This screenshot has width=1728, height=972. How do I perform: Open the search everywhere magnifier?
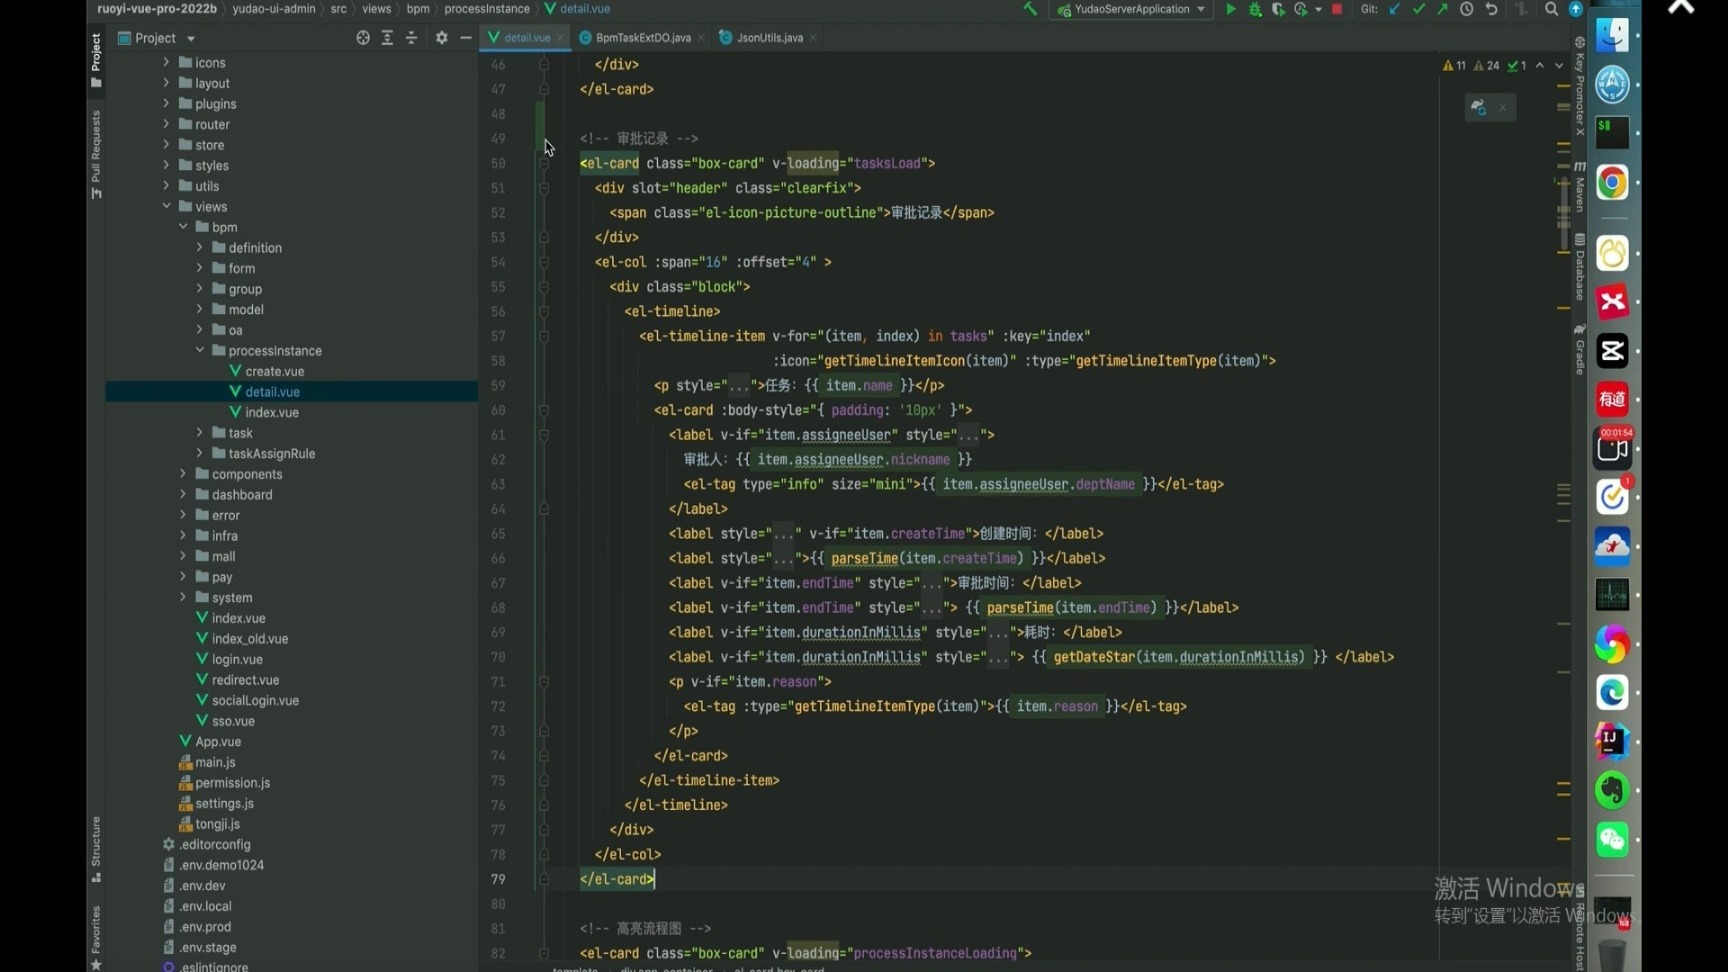click(x=1551, y=9)
